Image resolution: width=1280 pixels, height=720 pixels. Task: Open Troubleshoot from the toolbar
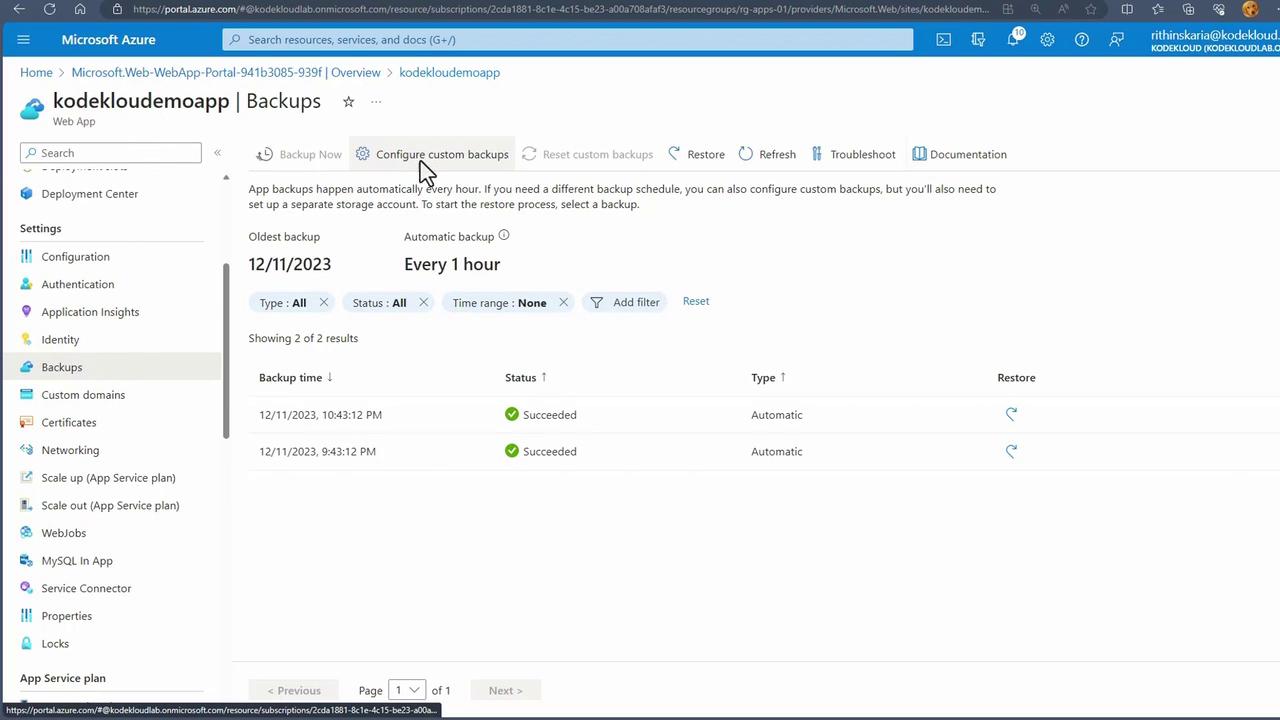click(x=853, y=154)
